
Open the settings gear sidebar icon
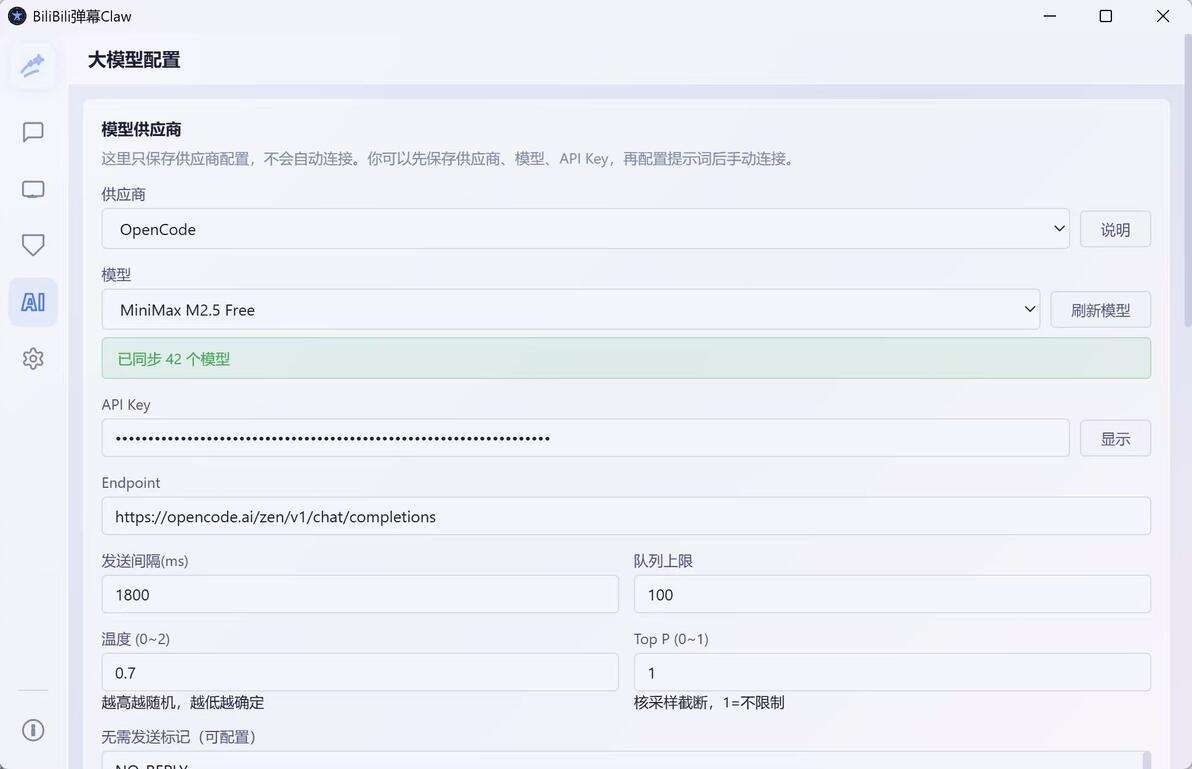point(33,359)
